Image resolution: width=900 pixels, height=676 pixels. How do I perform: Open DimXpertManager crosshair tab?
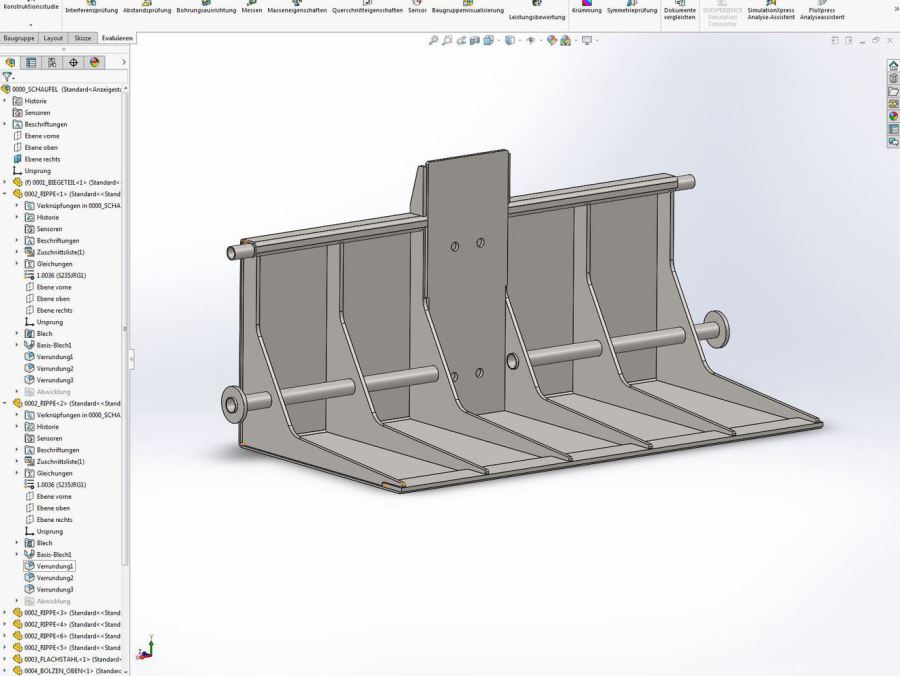73,63
